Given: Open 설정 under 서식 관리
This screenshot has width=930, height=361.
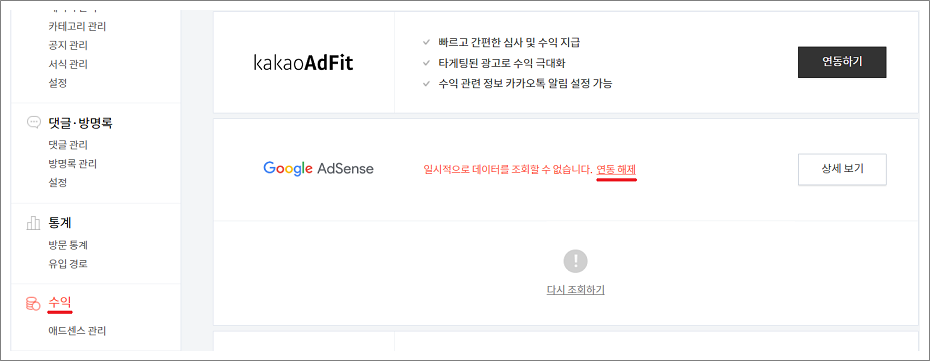Looking at the screenshot, I should [58, 83].
